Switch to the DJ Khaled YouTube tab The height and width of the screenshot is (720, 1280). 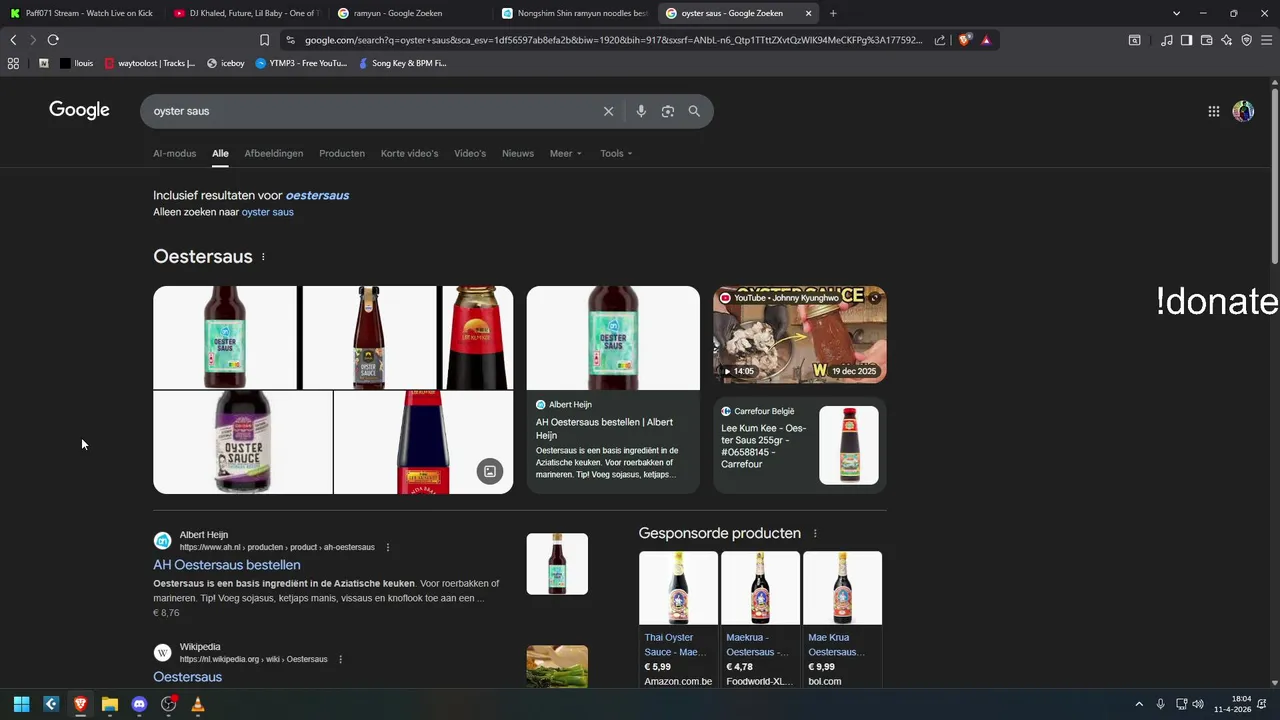245,13
